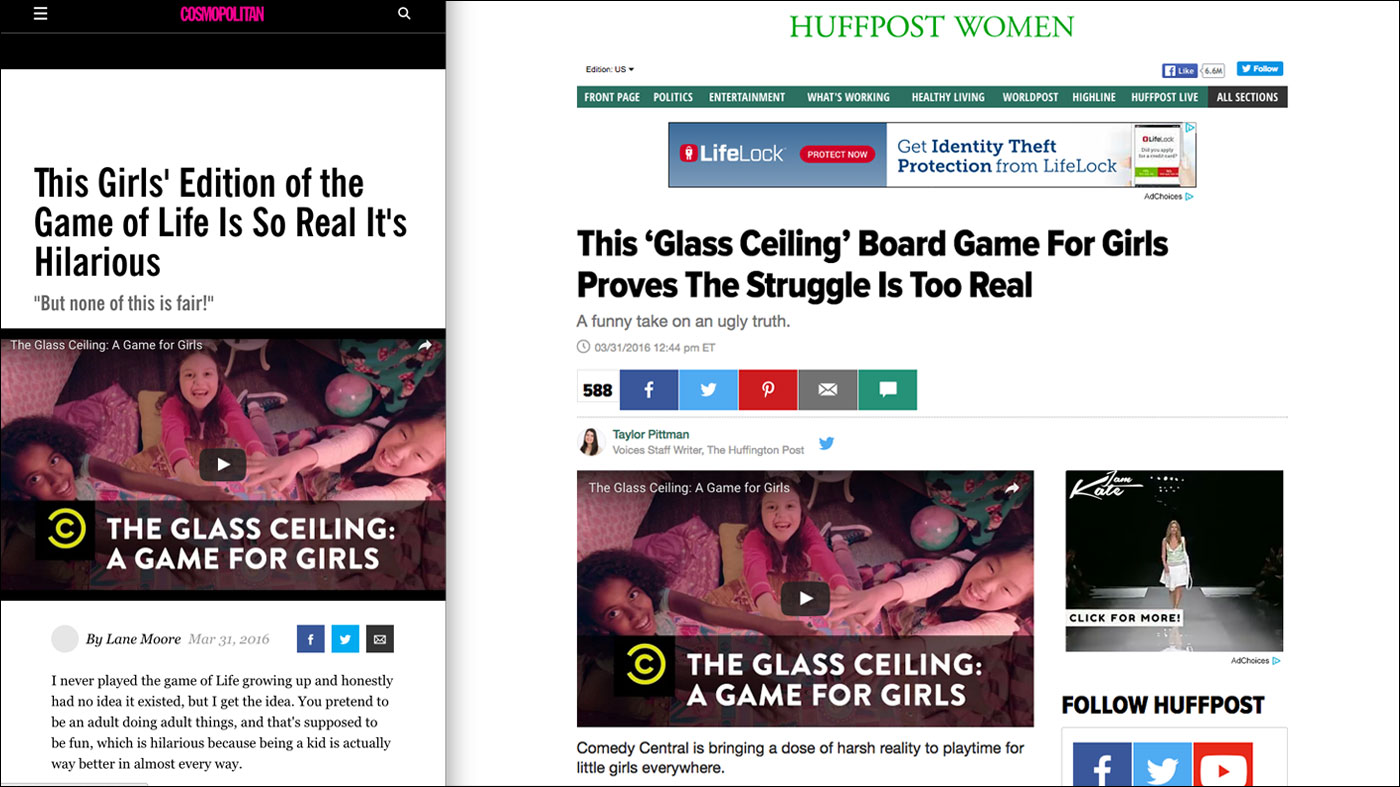The image size is (1400, 787).
Task: Click the LifeLock Protect Now button
Action: 838,154
